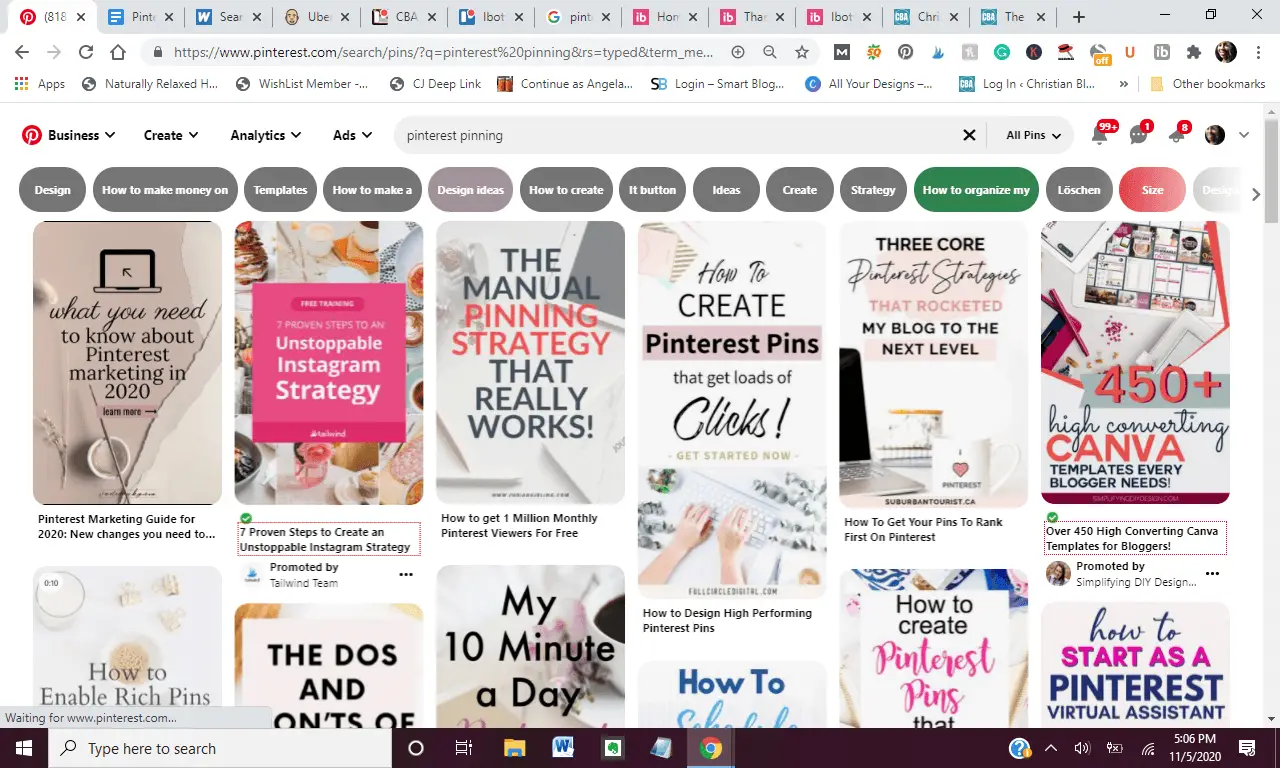This screenshot has width=1280, height=768.
Task: Switch to the Uber tab
Action: (x=317, y=17)
